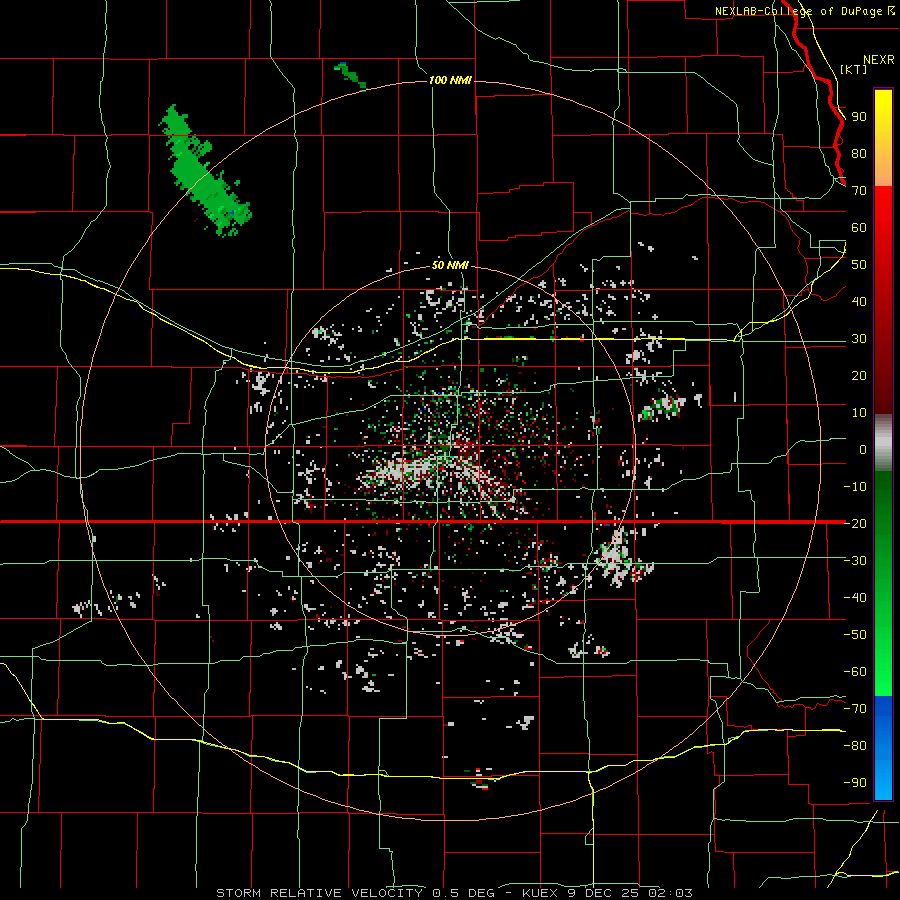Click the -70 knot scale label

(x=855, y=708)
